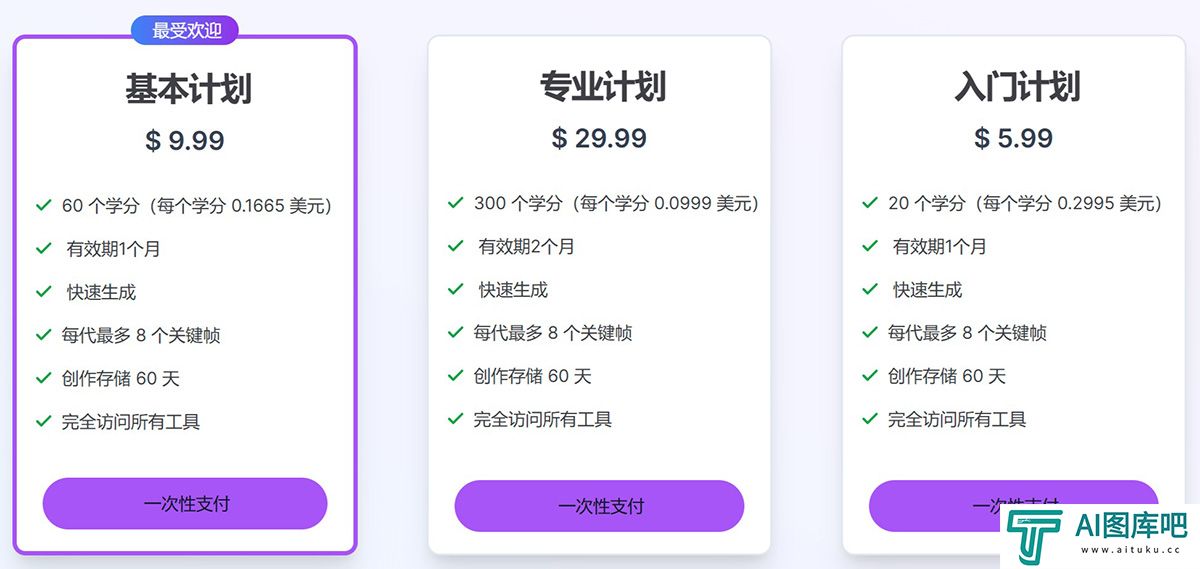Click the 快速生成 checkmark in 基本计划
The image size is (1200, 569).
[43, 292]
